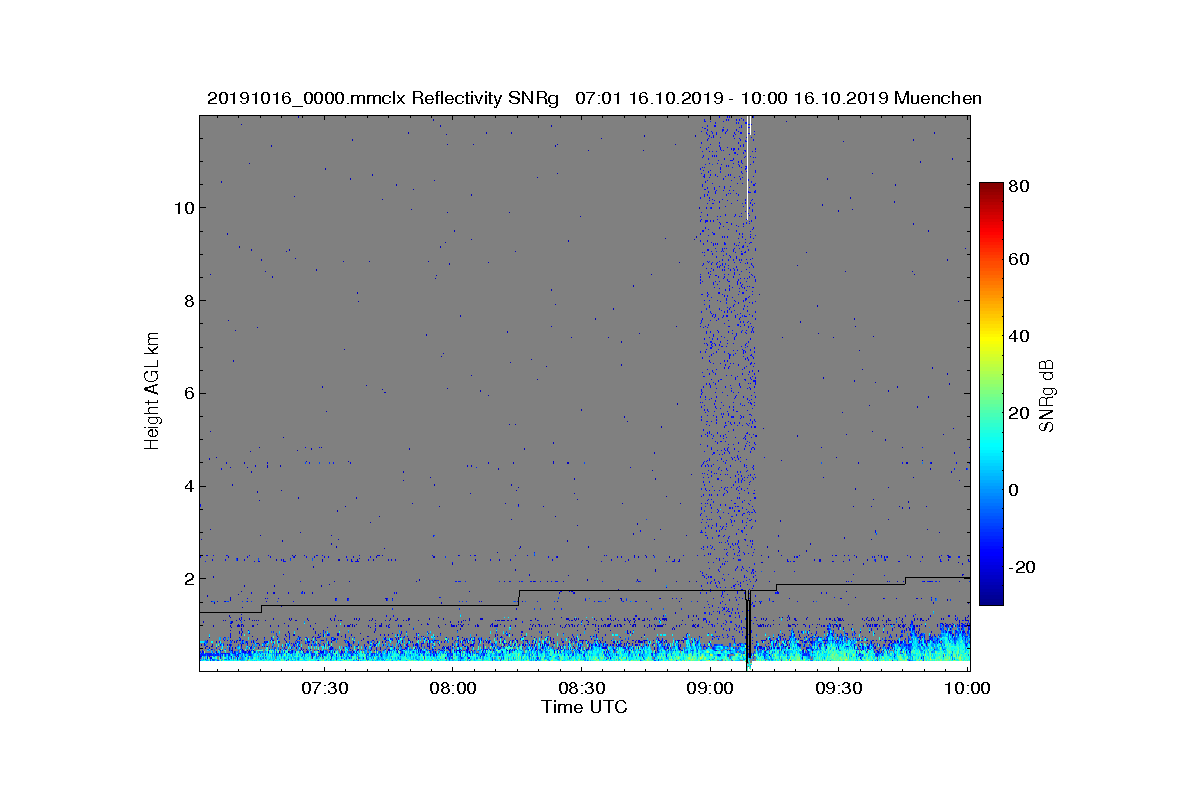Image resolution: width=1200 pixels, height=800 pixels.
Task: Click the height tick label 2
Action: pos(187,579)
